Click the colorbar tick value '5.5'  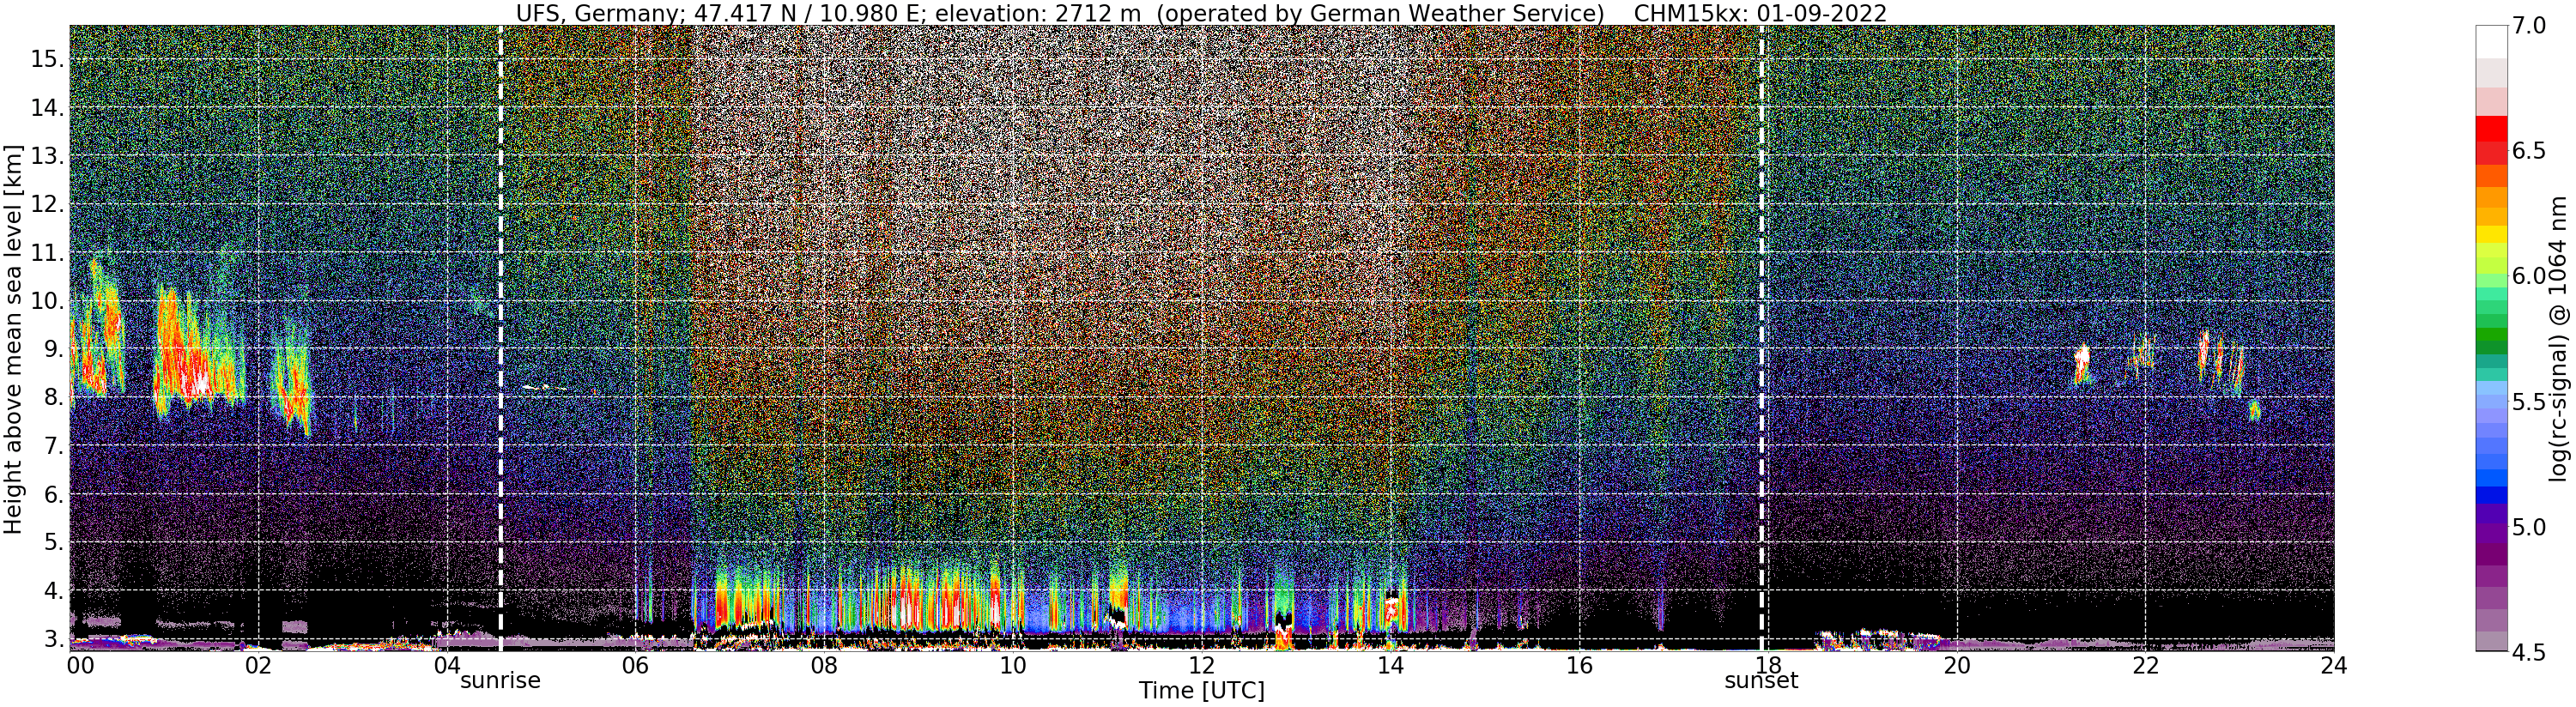click(2530, 402)
